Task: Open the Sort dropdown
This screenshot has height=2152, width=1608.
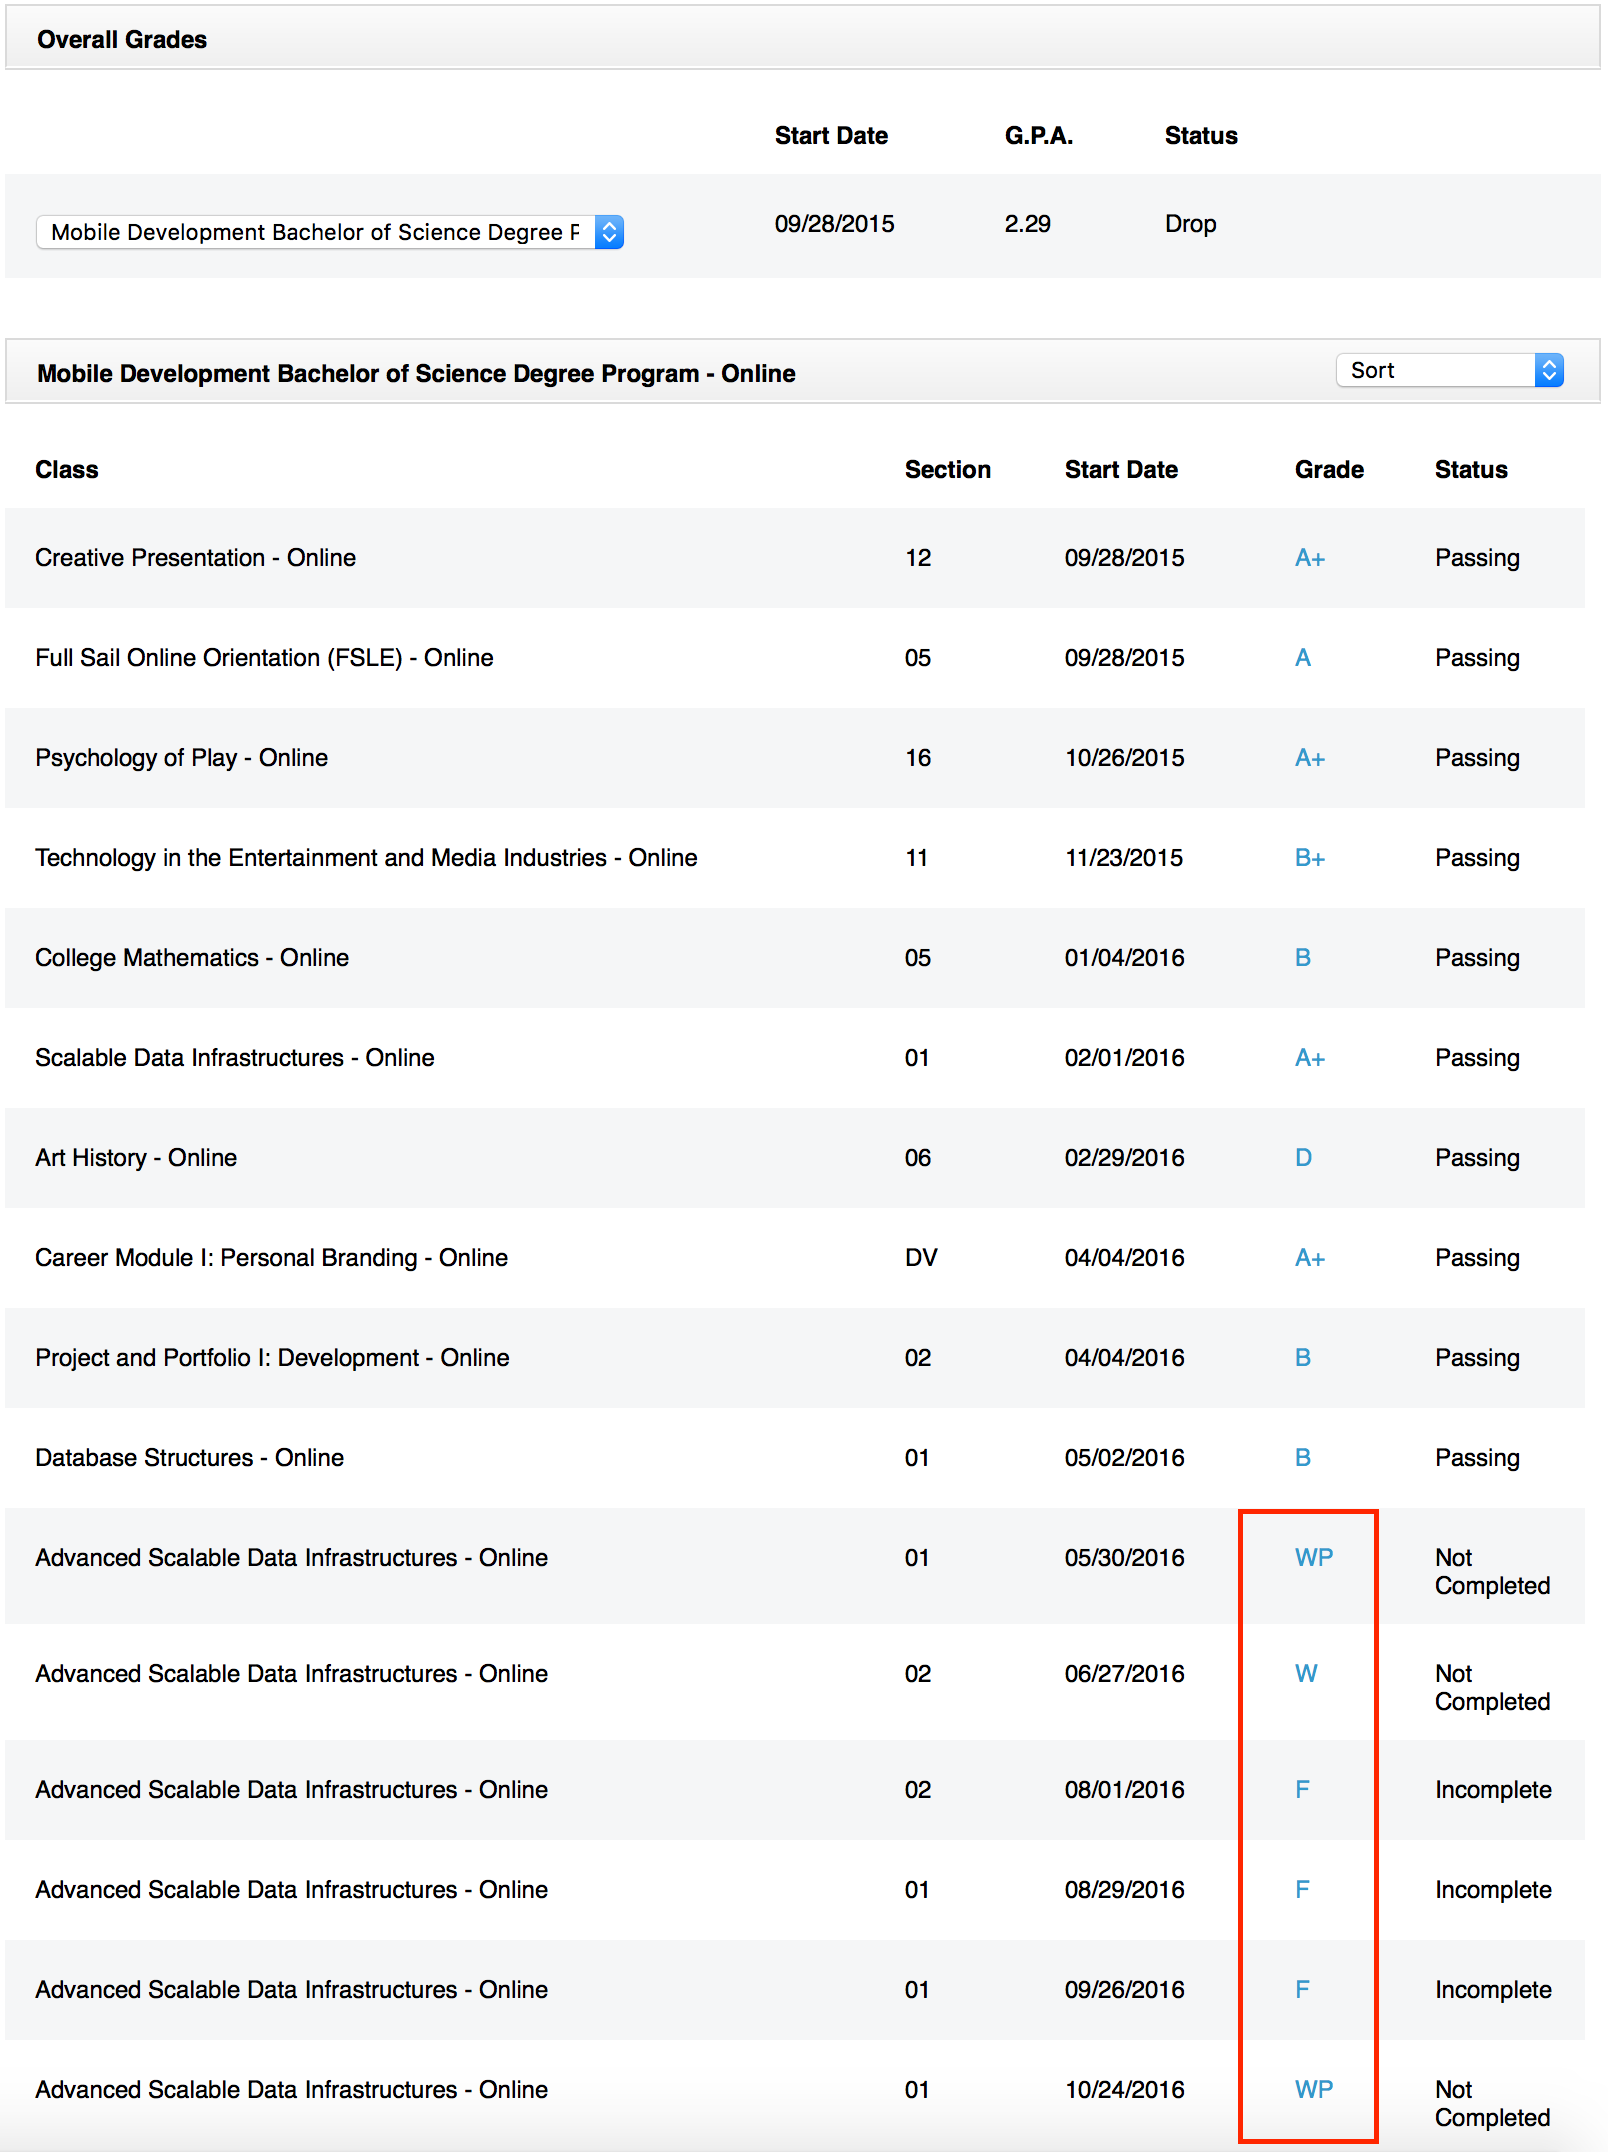Action: tap(1450, 370)
